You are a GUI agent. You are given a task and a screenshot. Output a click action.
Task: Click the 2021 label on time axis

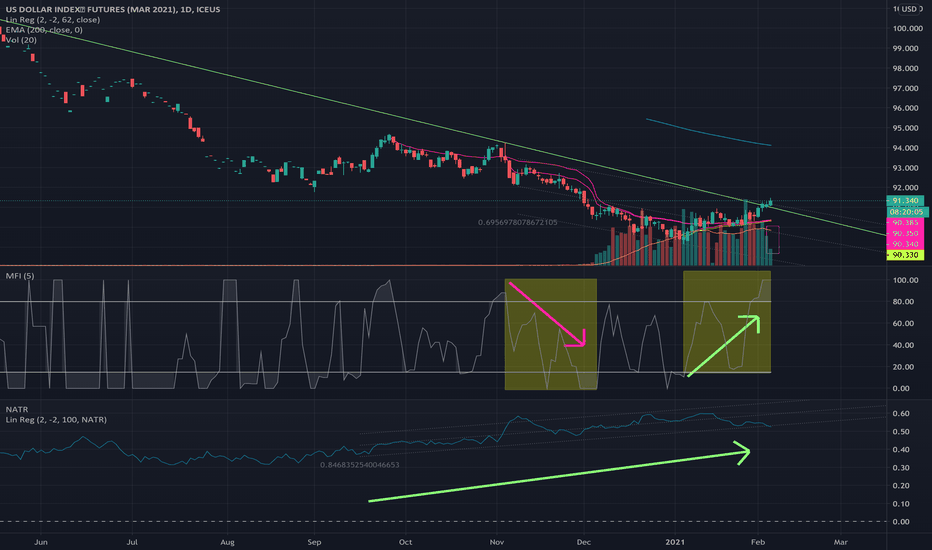click(675, 542)
